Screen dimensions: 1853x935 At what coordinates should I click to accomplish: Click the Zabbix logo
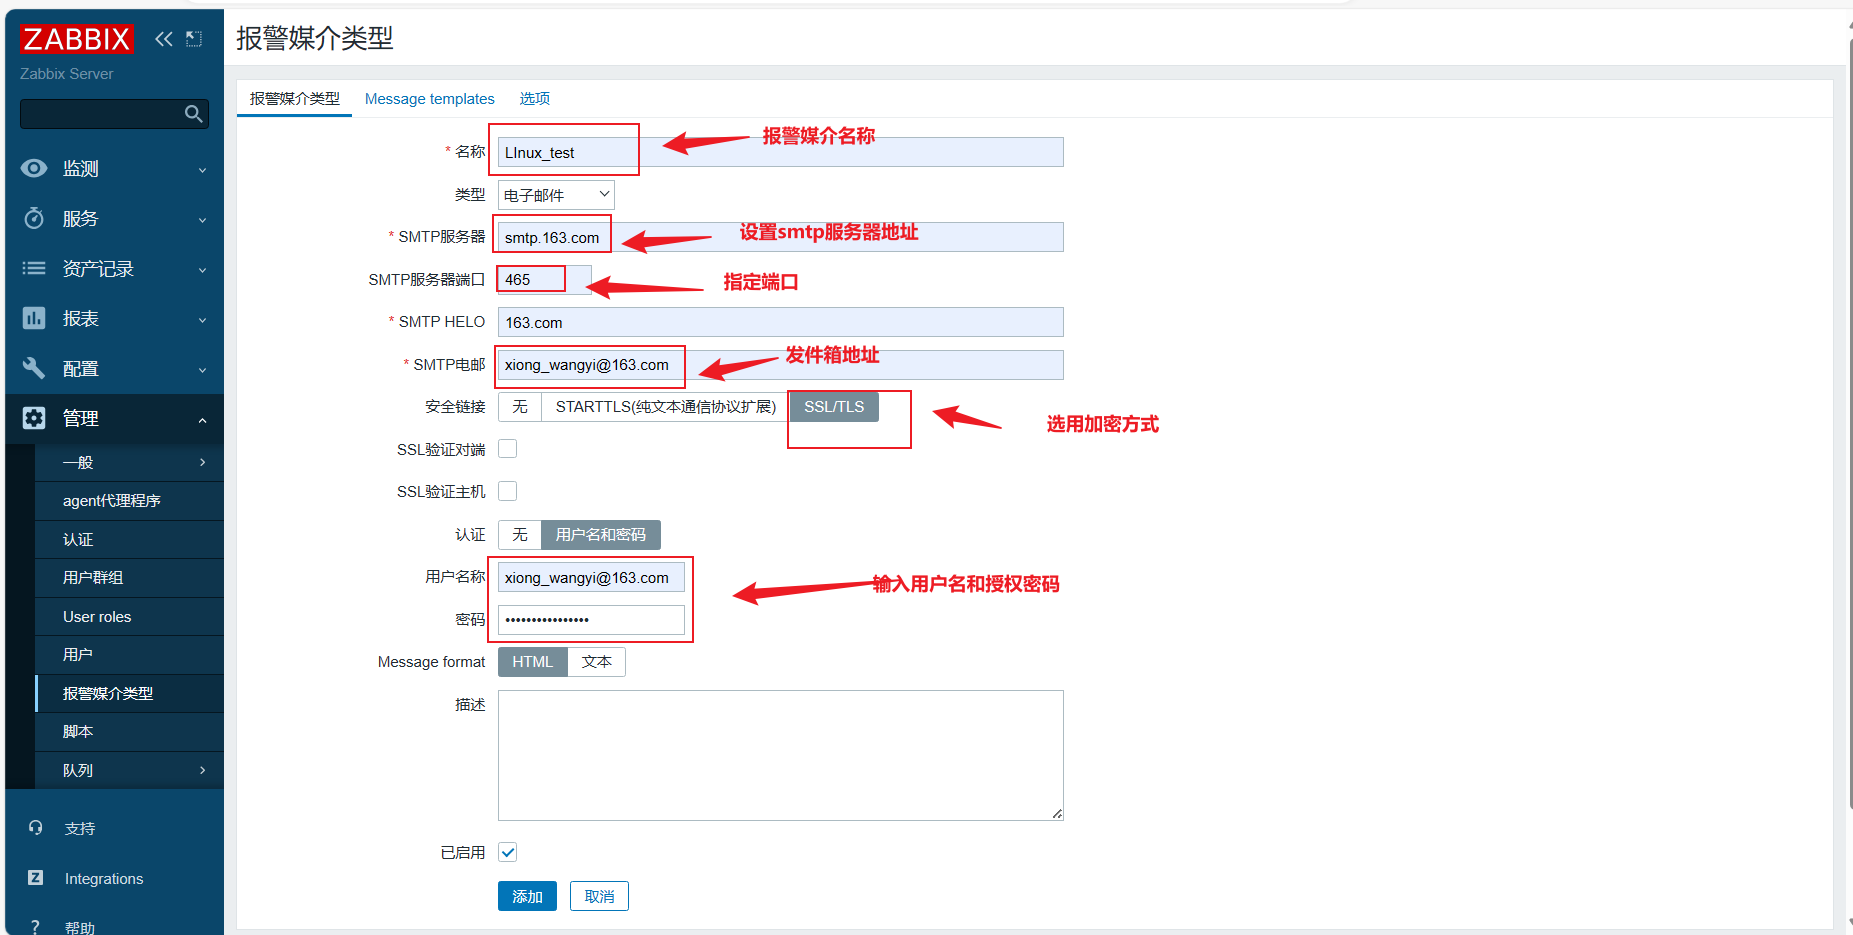coord(76,39)
